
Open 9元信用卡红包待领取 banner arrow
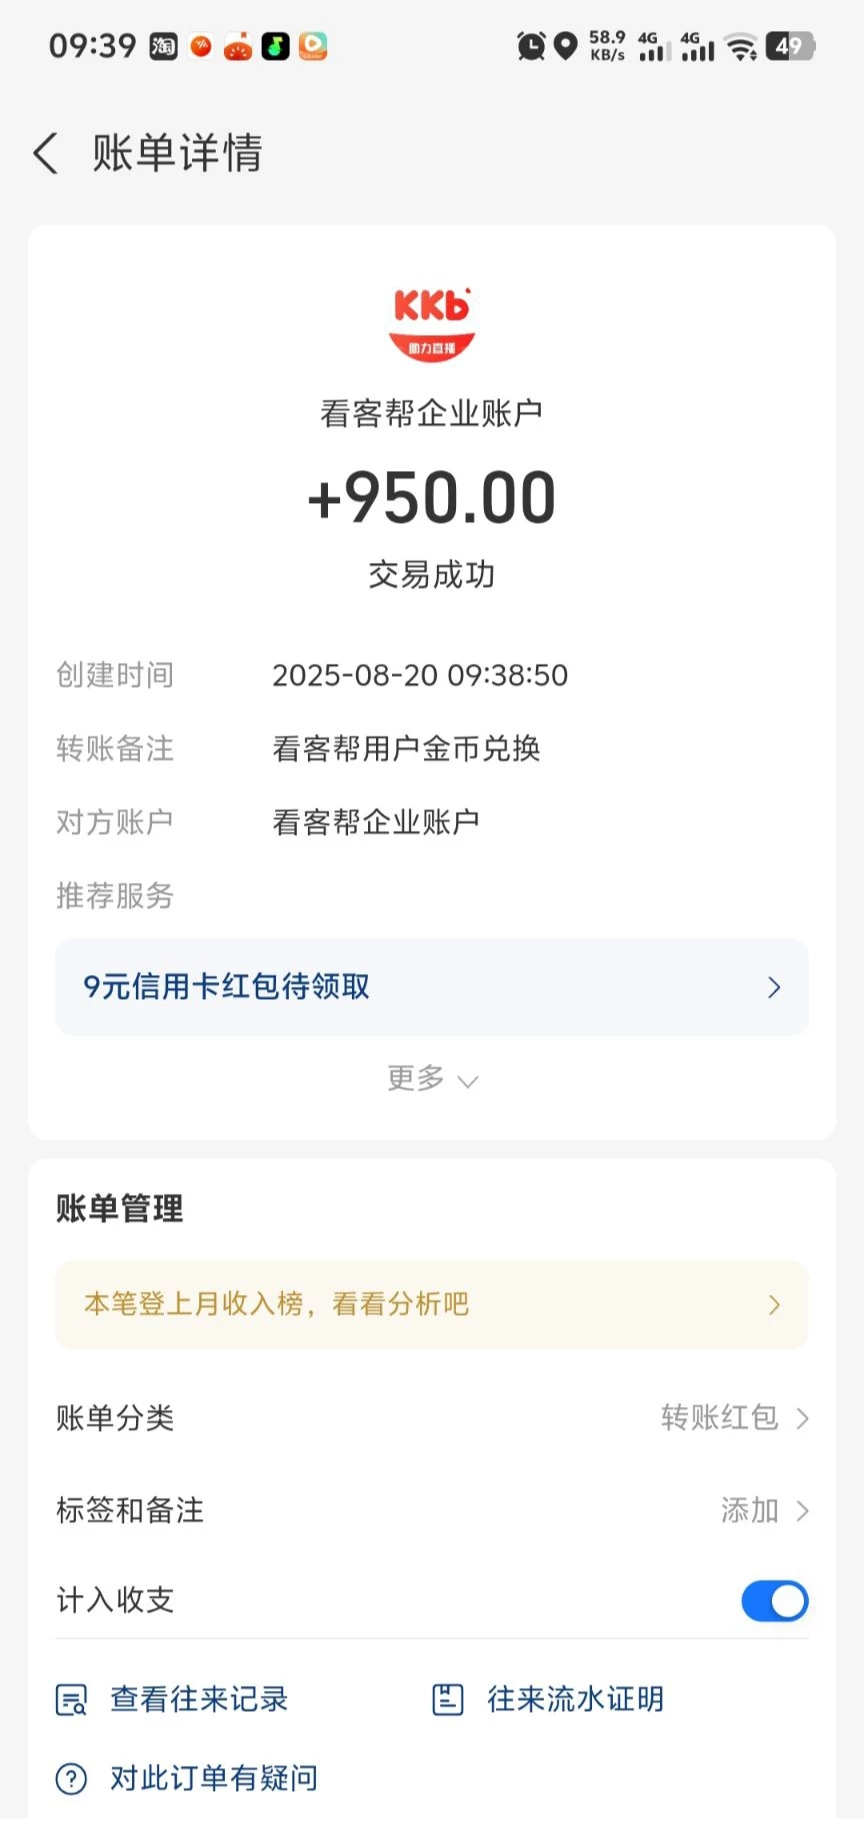pyautogui.click(x=774, y=987)
